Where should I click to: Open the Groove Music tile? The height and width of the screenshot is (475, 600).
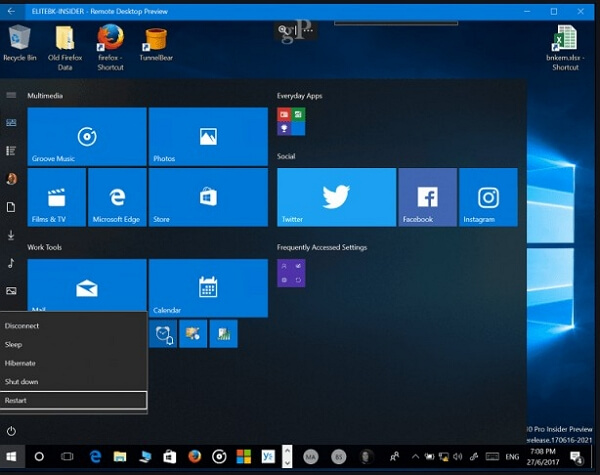pos(87,137)
